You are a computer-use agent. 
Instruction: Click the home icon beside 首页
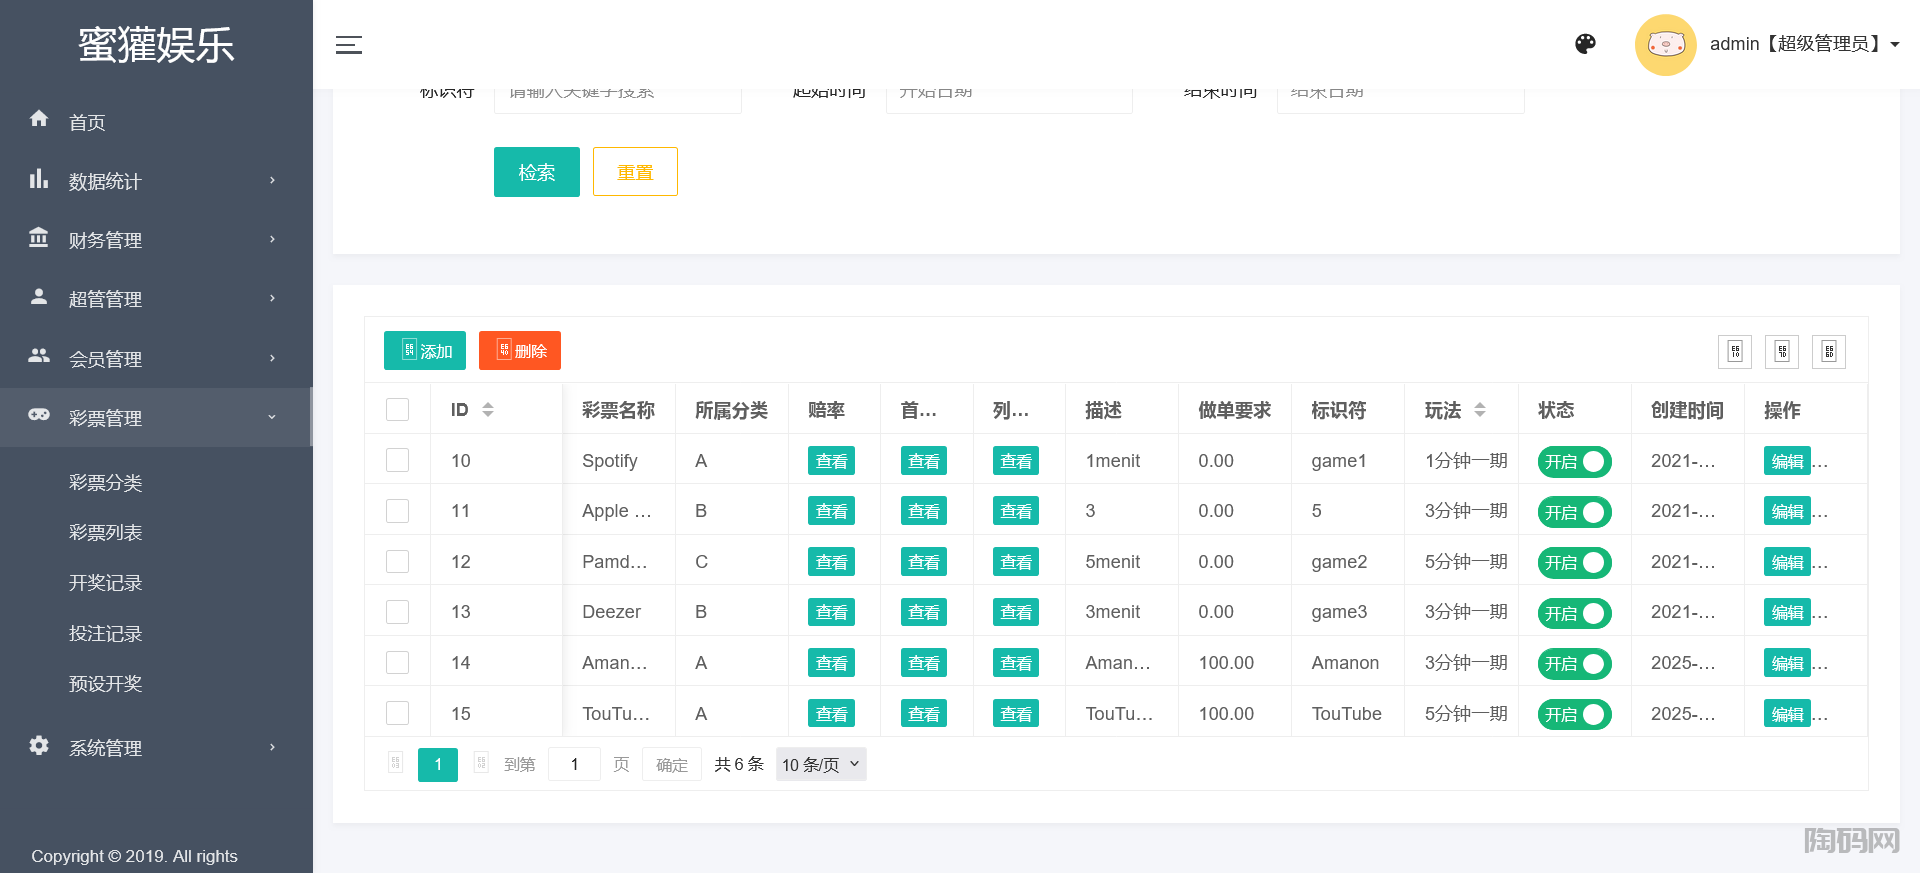click(x=39, y=119)
